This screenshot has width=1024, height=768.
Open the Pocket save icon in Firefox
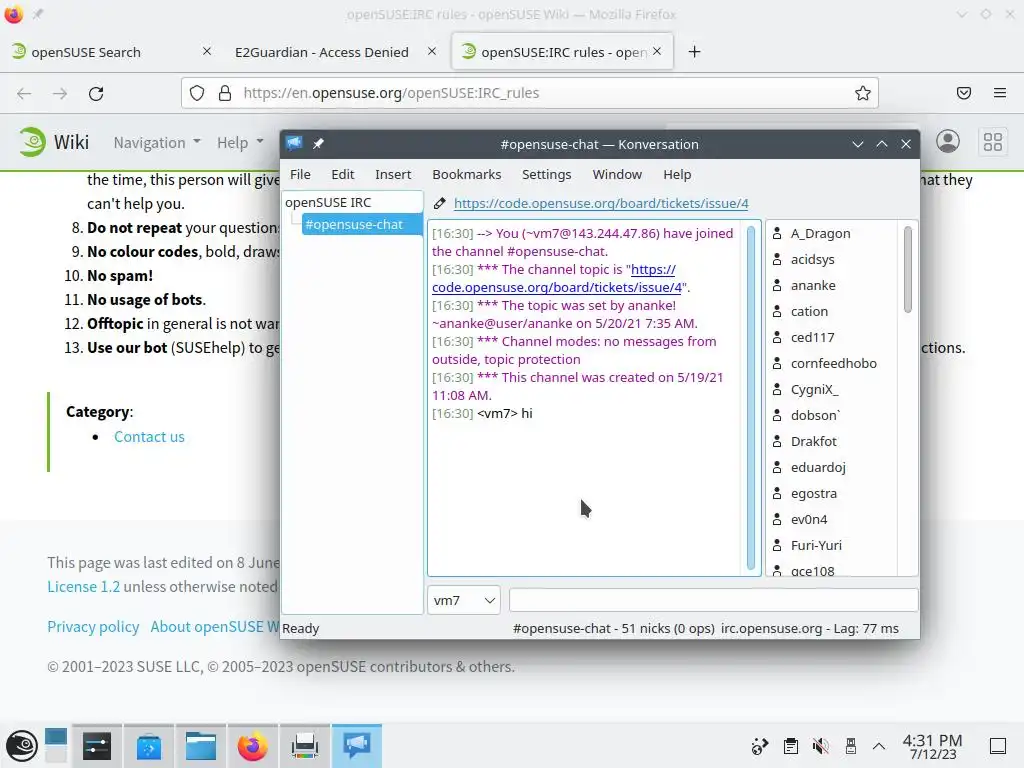pyautogui.click(x=964, y=93)
